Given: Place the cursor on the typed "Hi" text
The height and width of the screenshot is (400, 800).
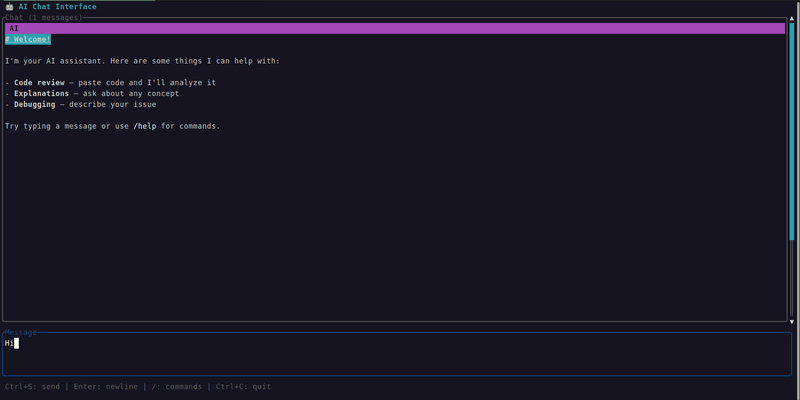Looking at the screenshot, I should click(x=9, y=343).
